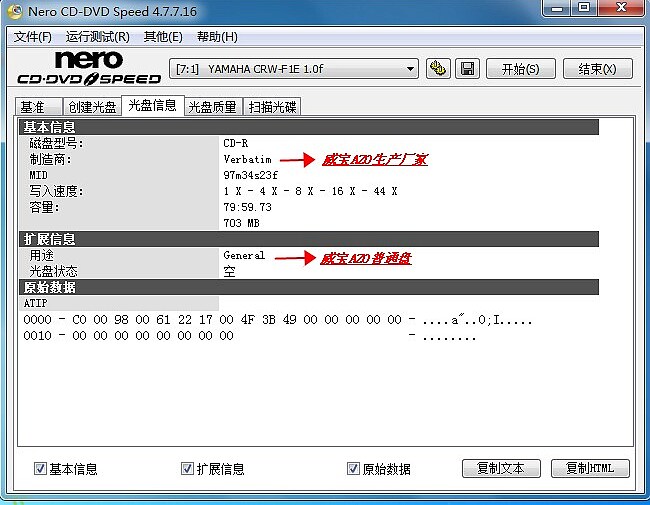Switch to the 扫描光碟 tab
Image resolution: width=650 pixels, height=505 pixels.
[272, 107]
